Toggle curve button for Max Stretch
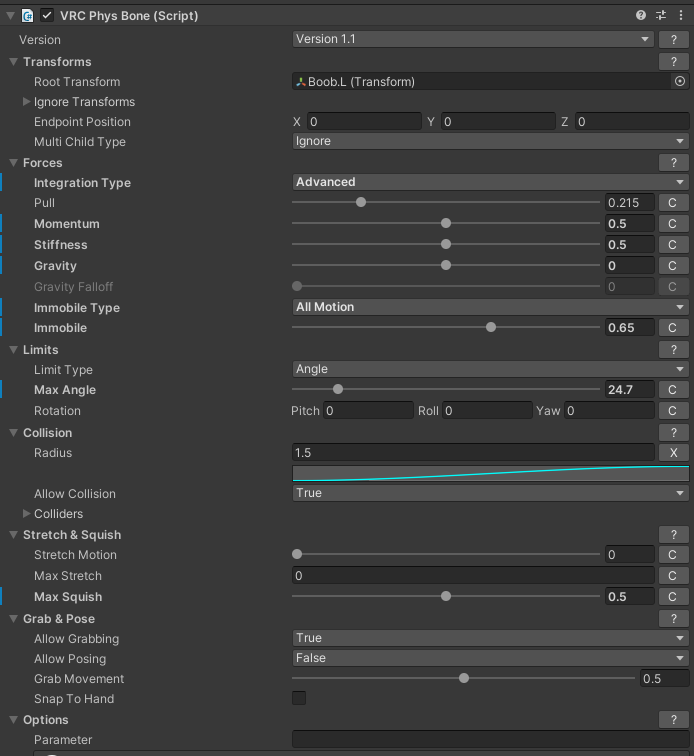 (x=673, y=576)
